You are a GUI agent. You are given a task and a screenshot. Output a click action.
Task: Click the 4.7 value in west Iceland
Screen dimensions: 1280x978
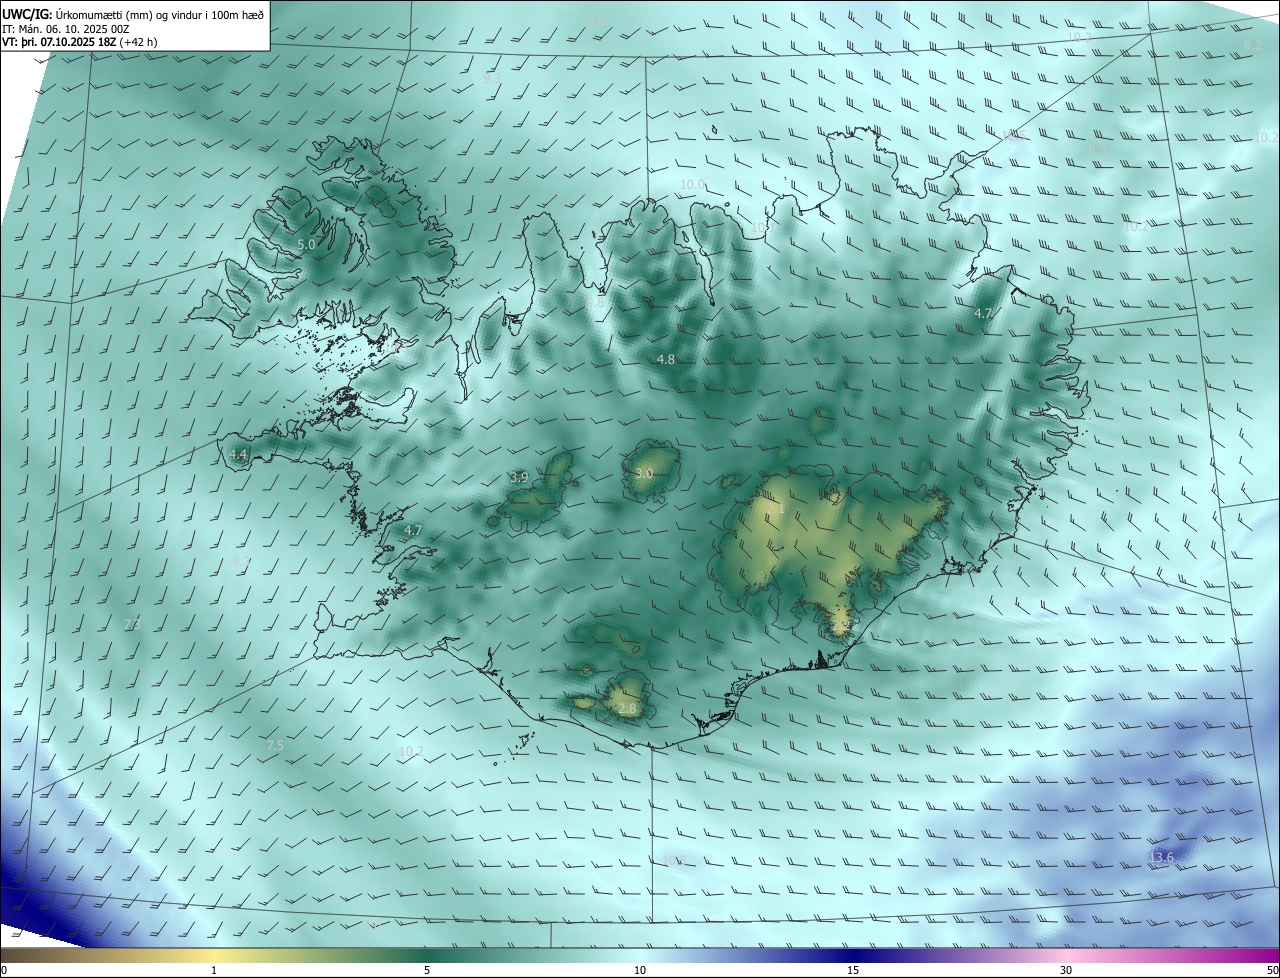point(412,530)
